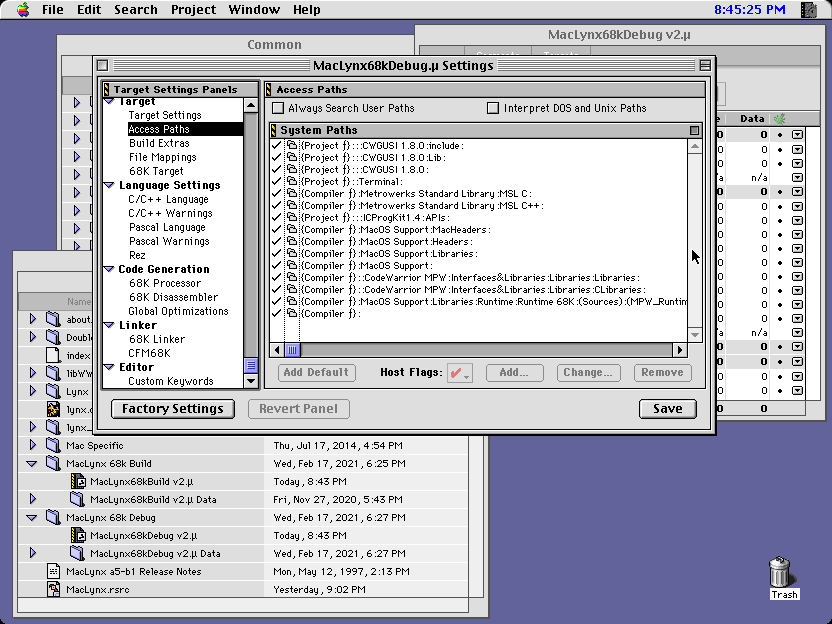Click horizontal scrollbar thumb of System Paths
The image size is (832, 624).
292,350
